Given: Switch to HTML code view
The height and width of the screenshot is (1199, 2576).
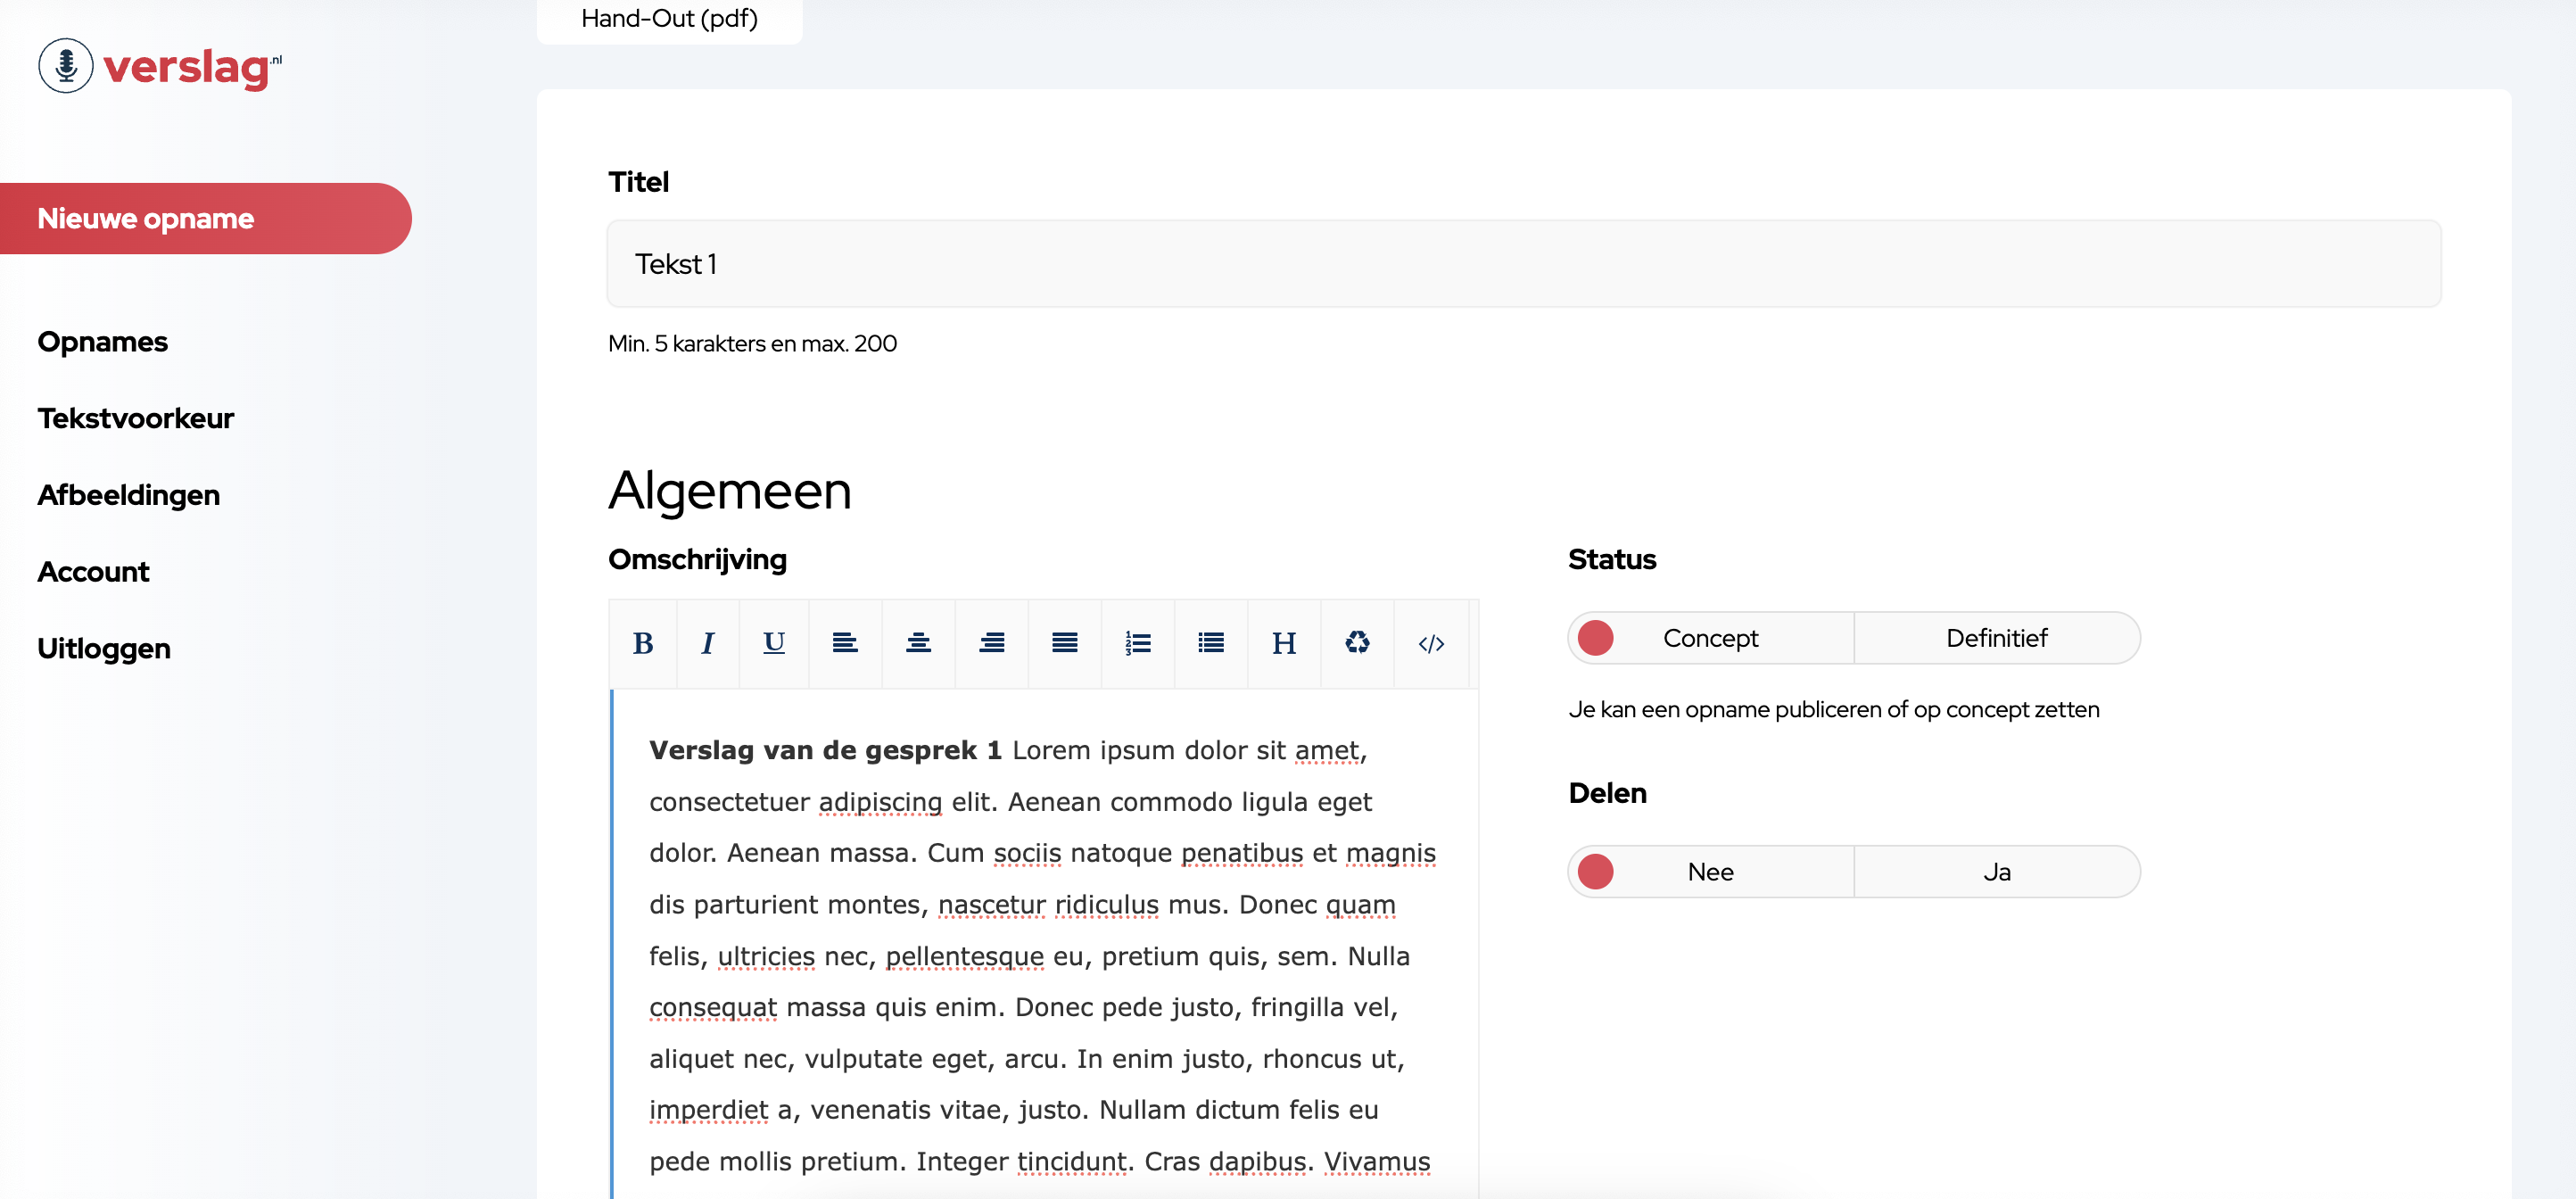Looking at the screenshot, I should (x=1431, y=643).
